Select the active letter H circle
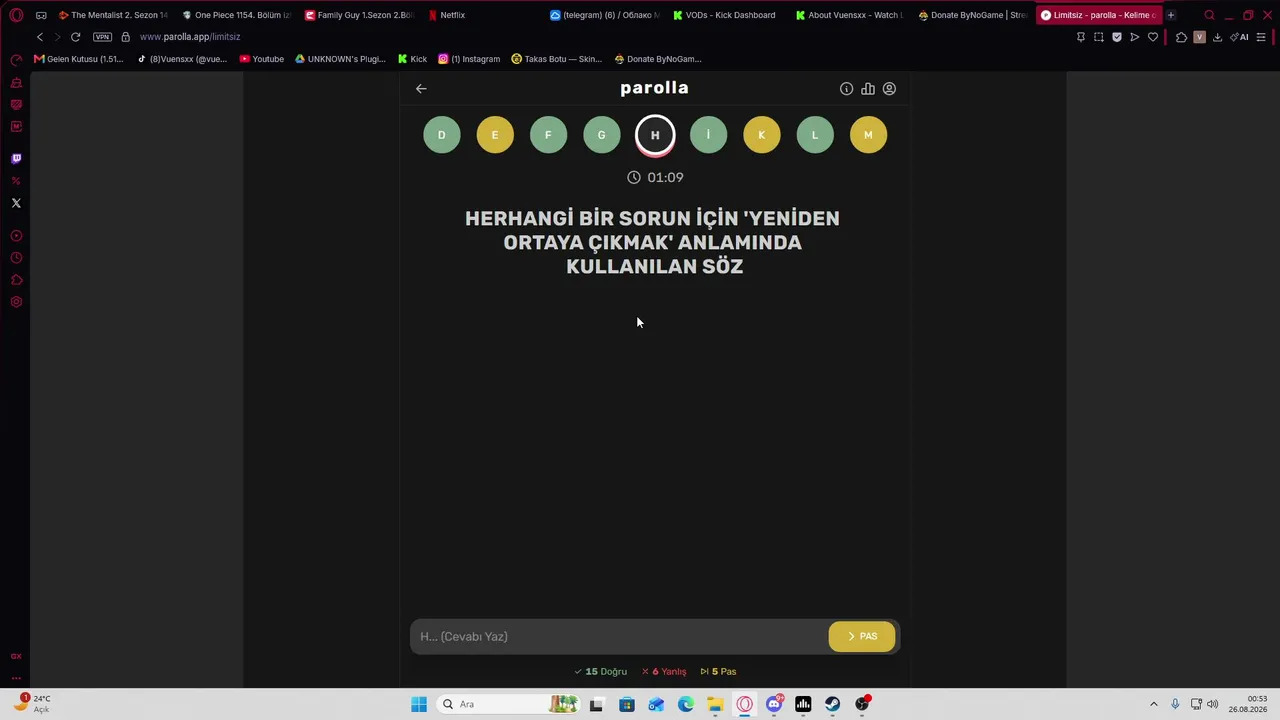 (655, 135)
